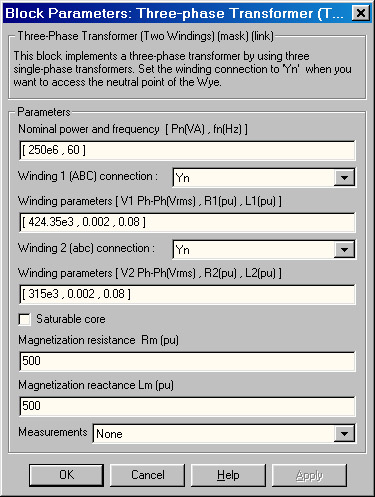Focus the Magnetization resistance Rm field
Image resolution: width=375 pixels, height=497 pixels.
pyautogui.click(x=187, y=361)
